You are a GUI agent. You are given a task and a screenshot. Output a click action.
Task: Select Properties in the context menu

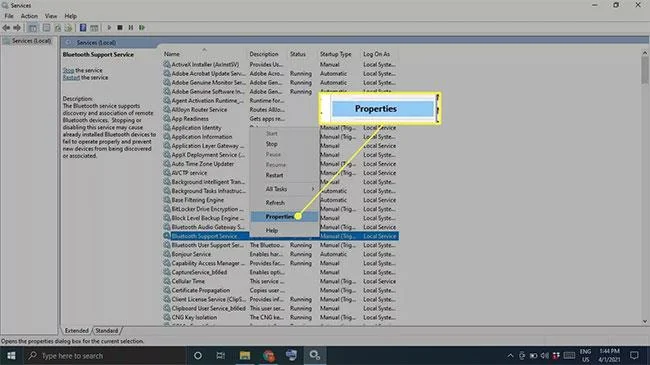coord(284,217)
